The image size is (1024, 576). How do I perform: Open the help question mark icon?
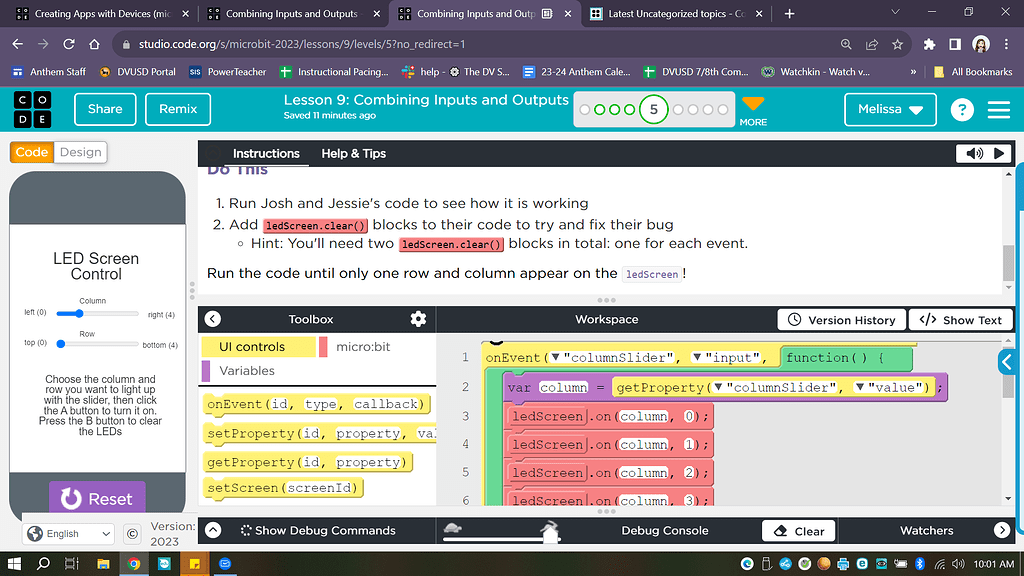point(962,110)
